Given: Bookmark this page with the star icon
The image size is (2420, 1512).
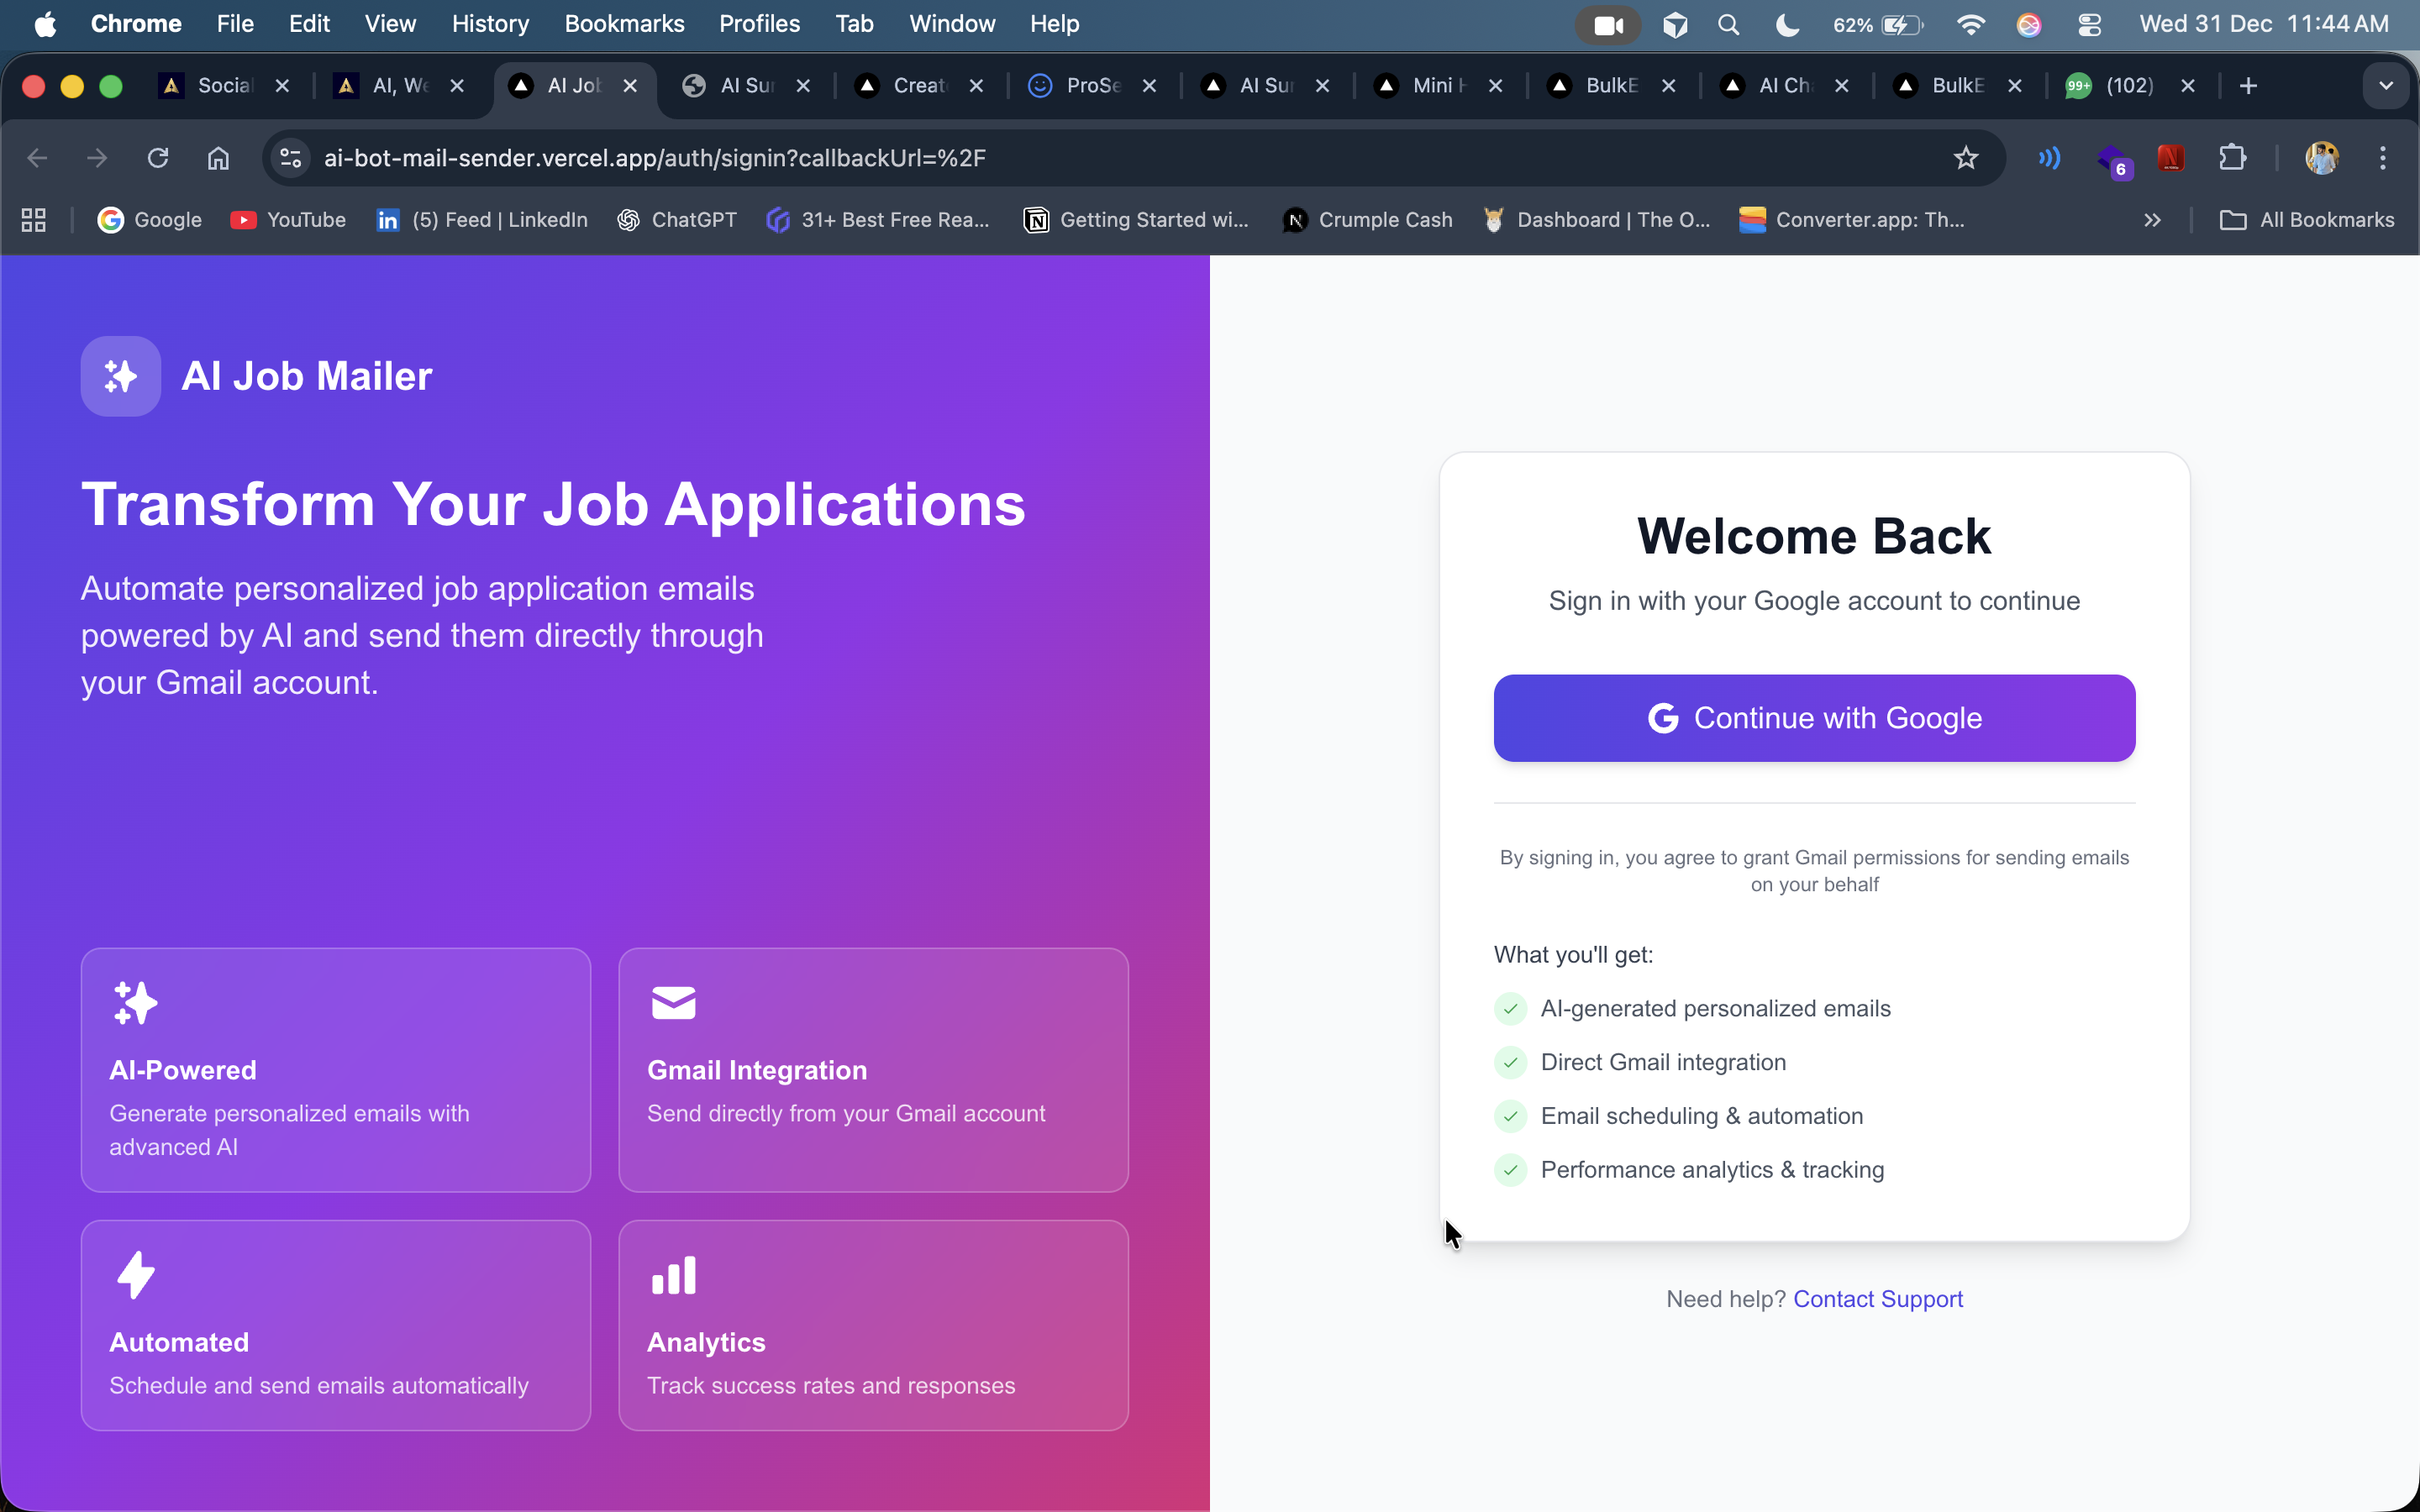Looking at the screenshot, I should (x=1966, y=158).
